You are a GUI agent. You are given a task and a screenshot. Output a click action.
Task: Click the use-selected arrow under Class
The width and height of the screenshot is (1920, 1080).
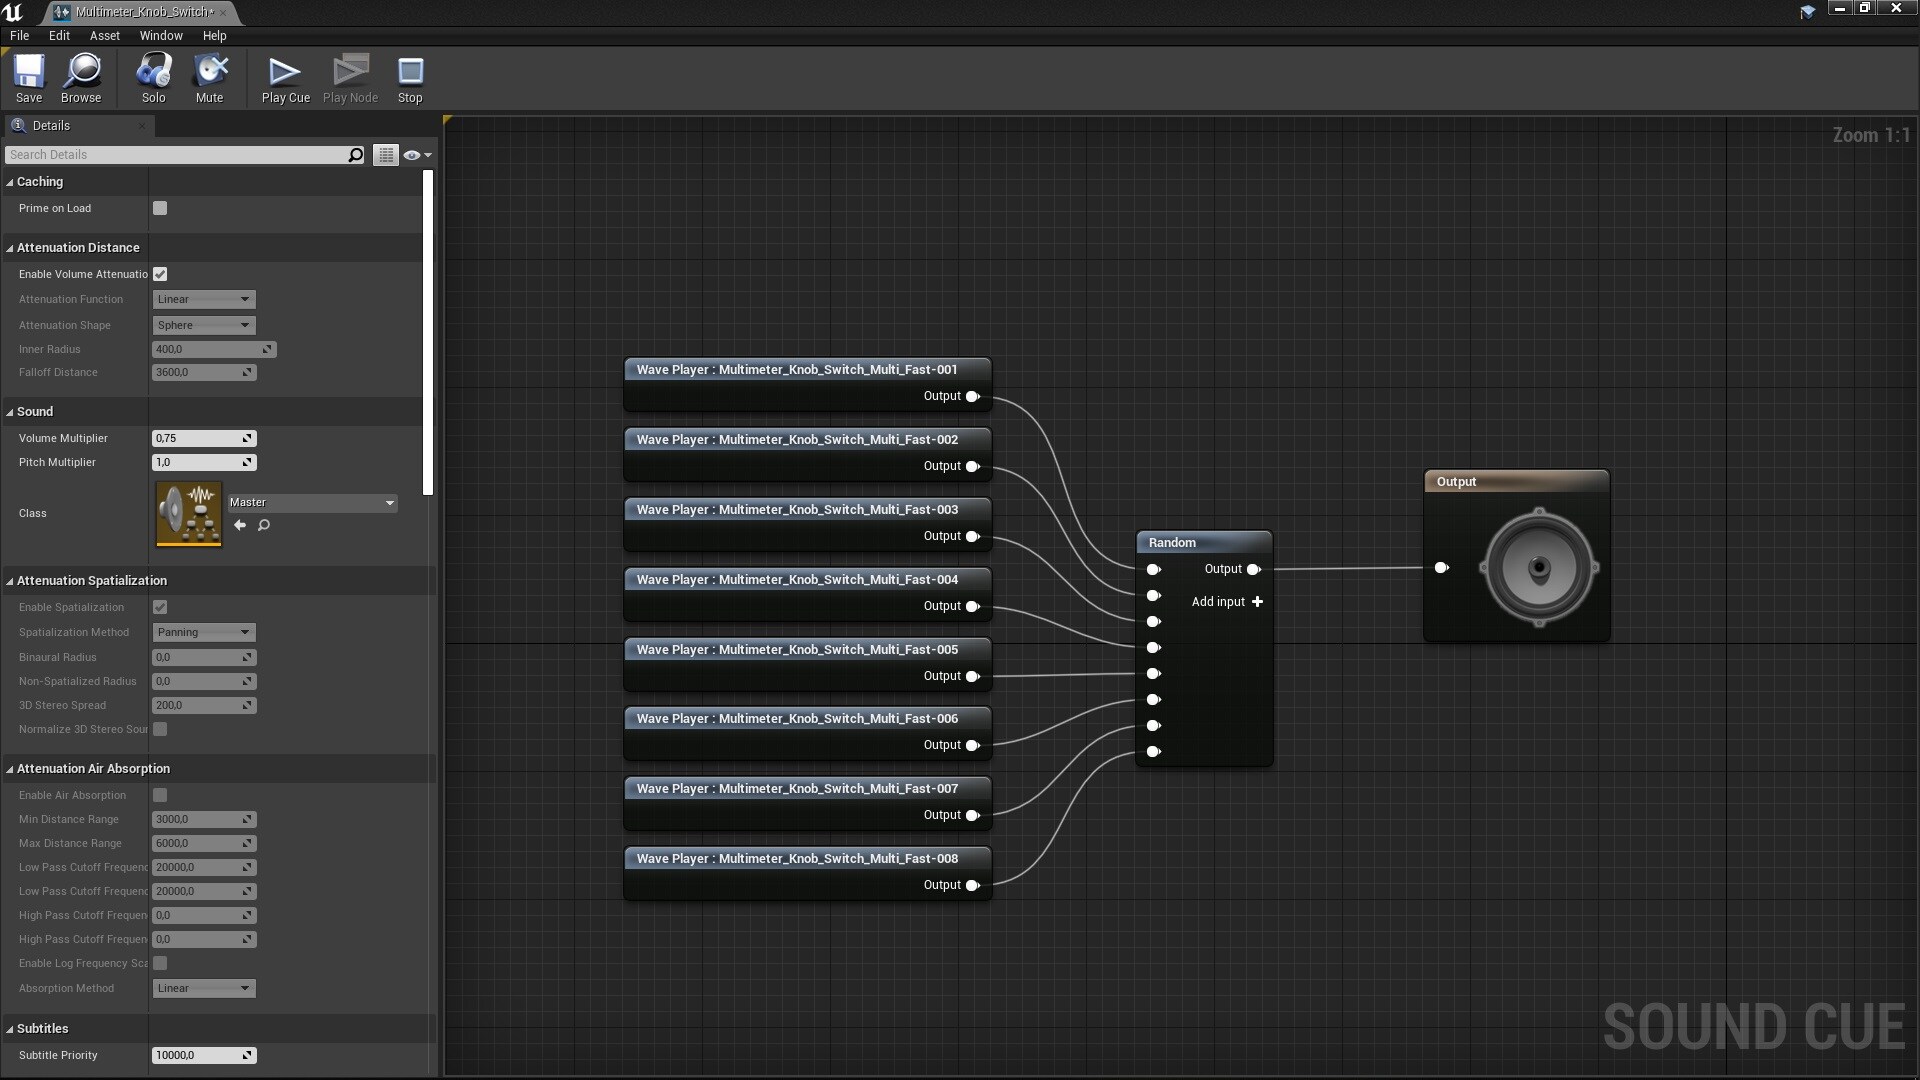tap(240, 525)
